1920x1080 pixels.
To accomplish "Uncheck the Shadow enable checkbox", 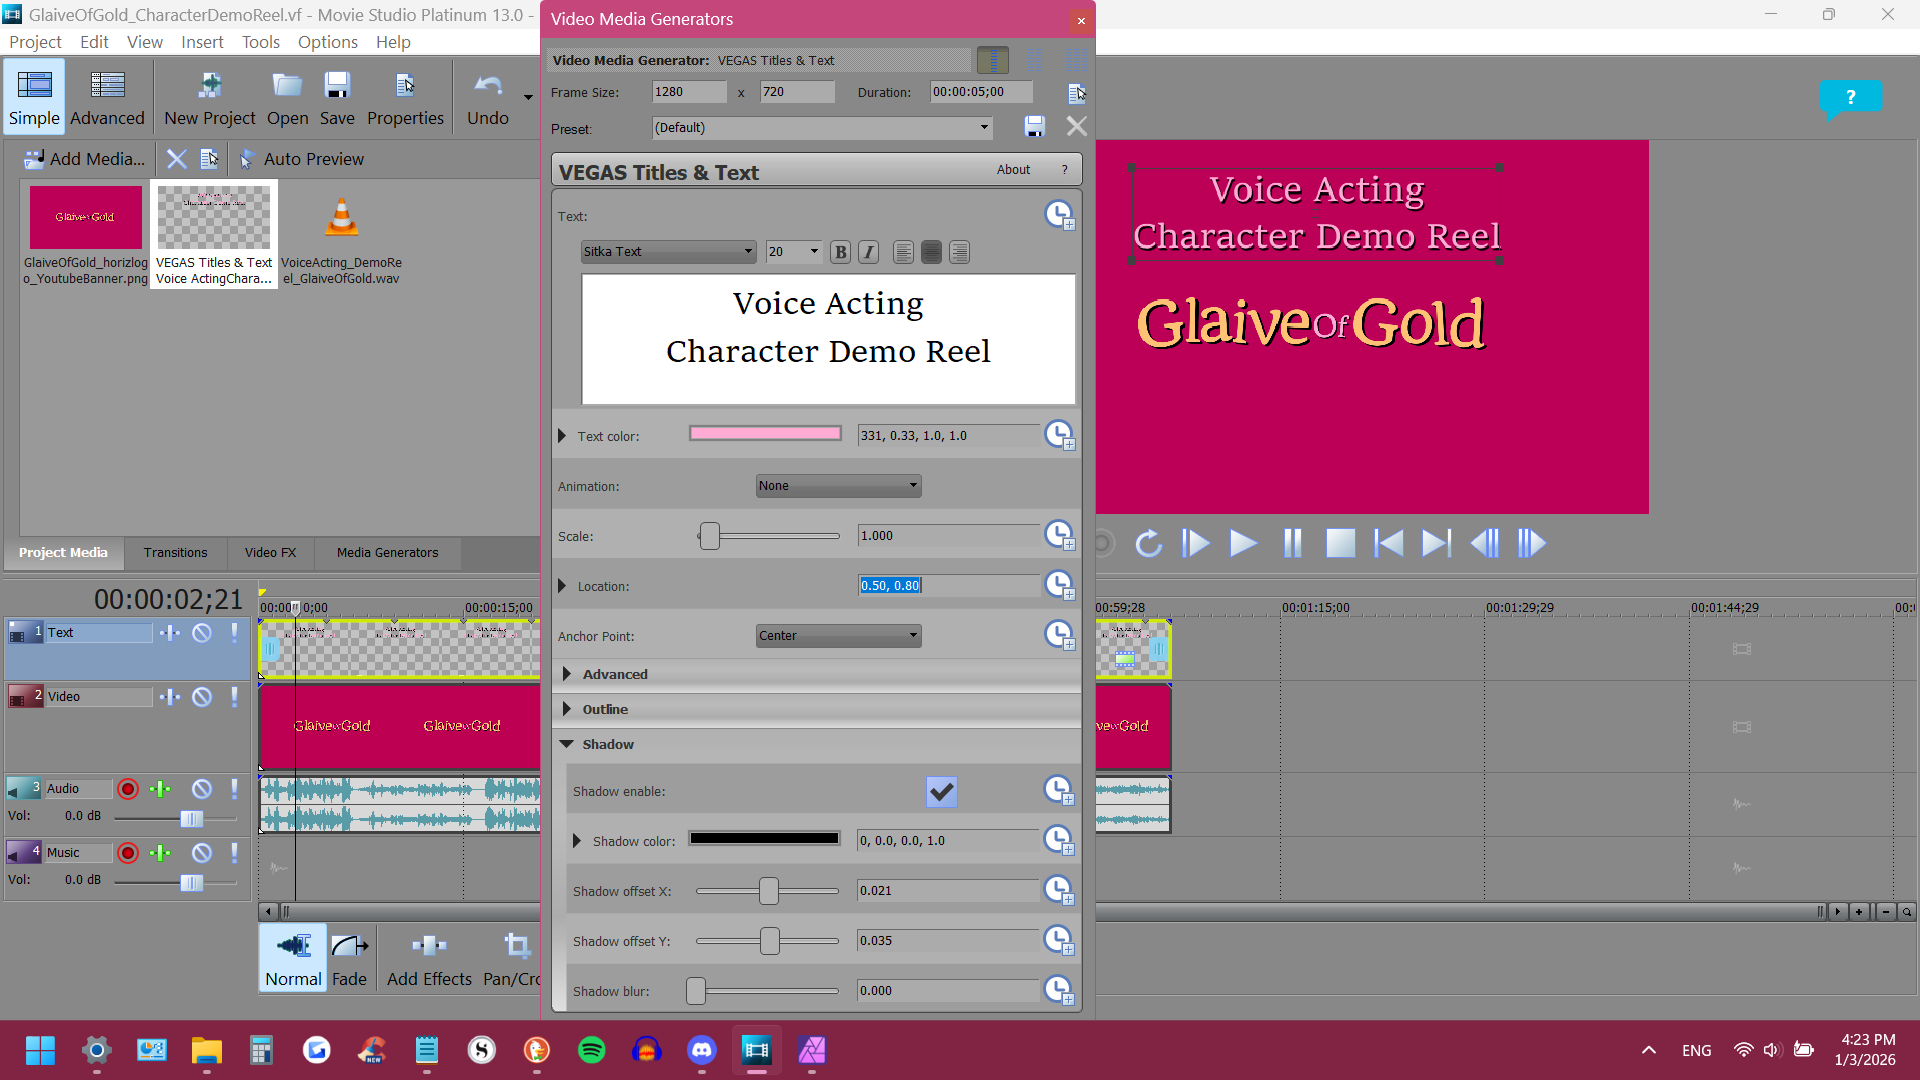I will [941, 791].
